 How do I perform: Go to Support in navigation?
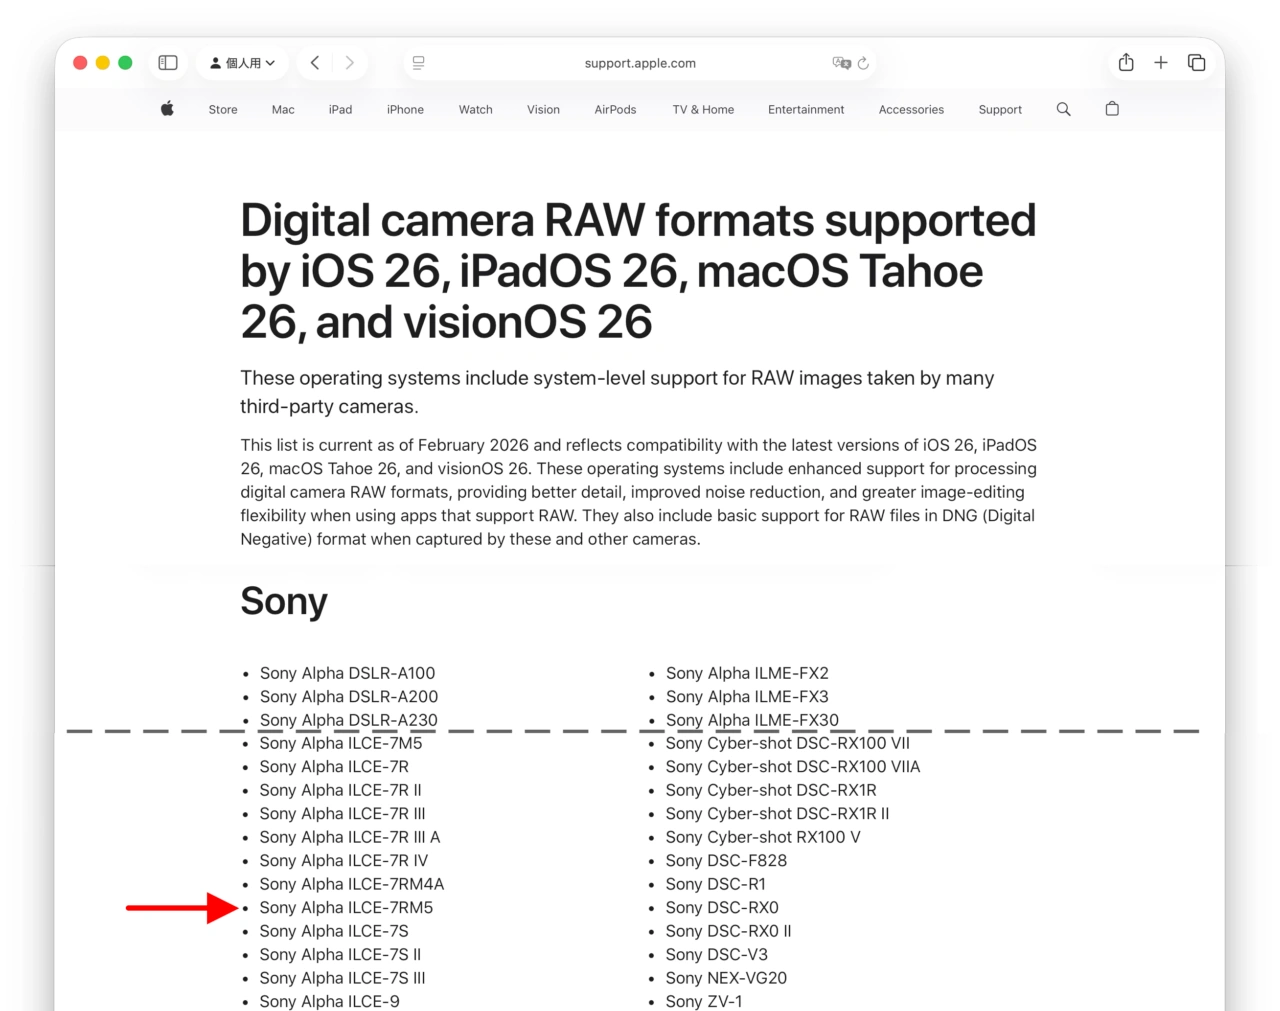(1000, 110)
